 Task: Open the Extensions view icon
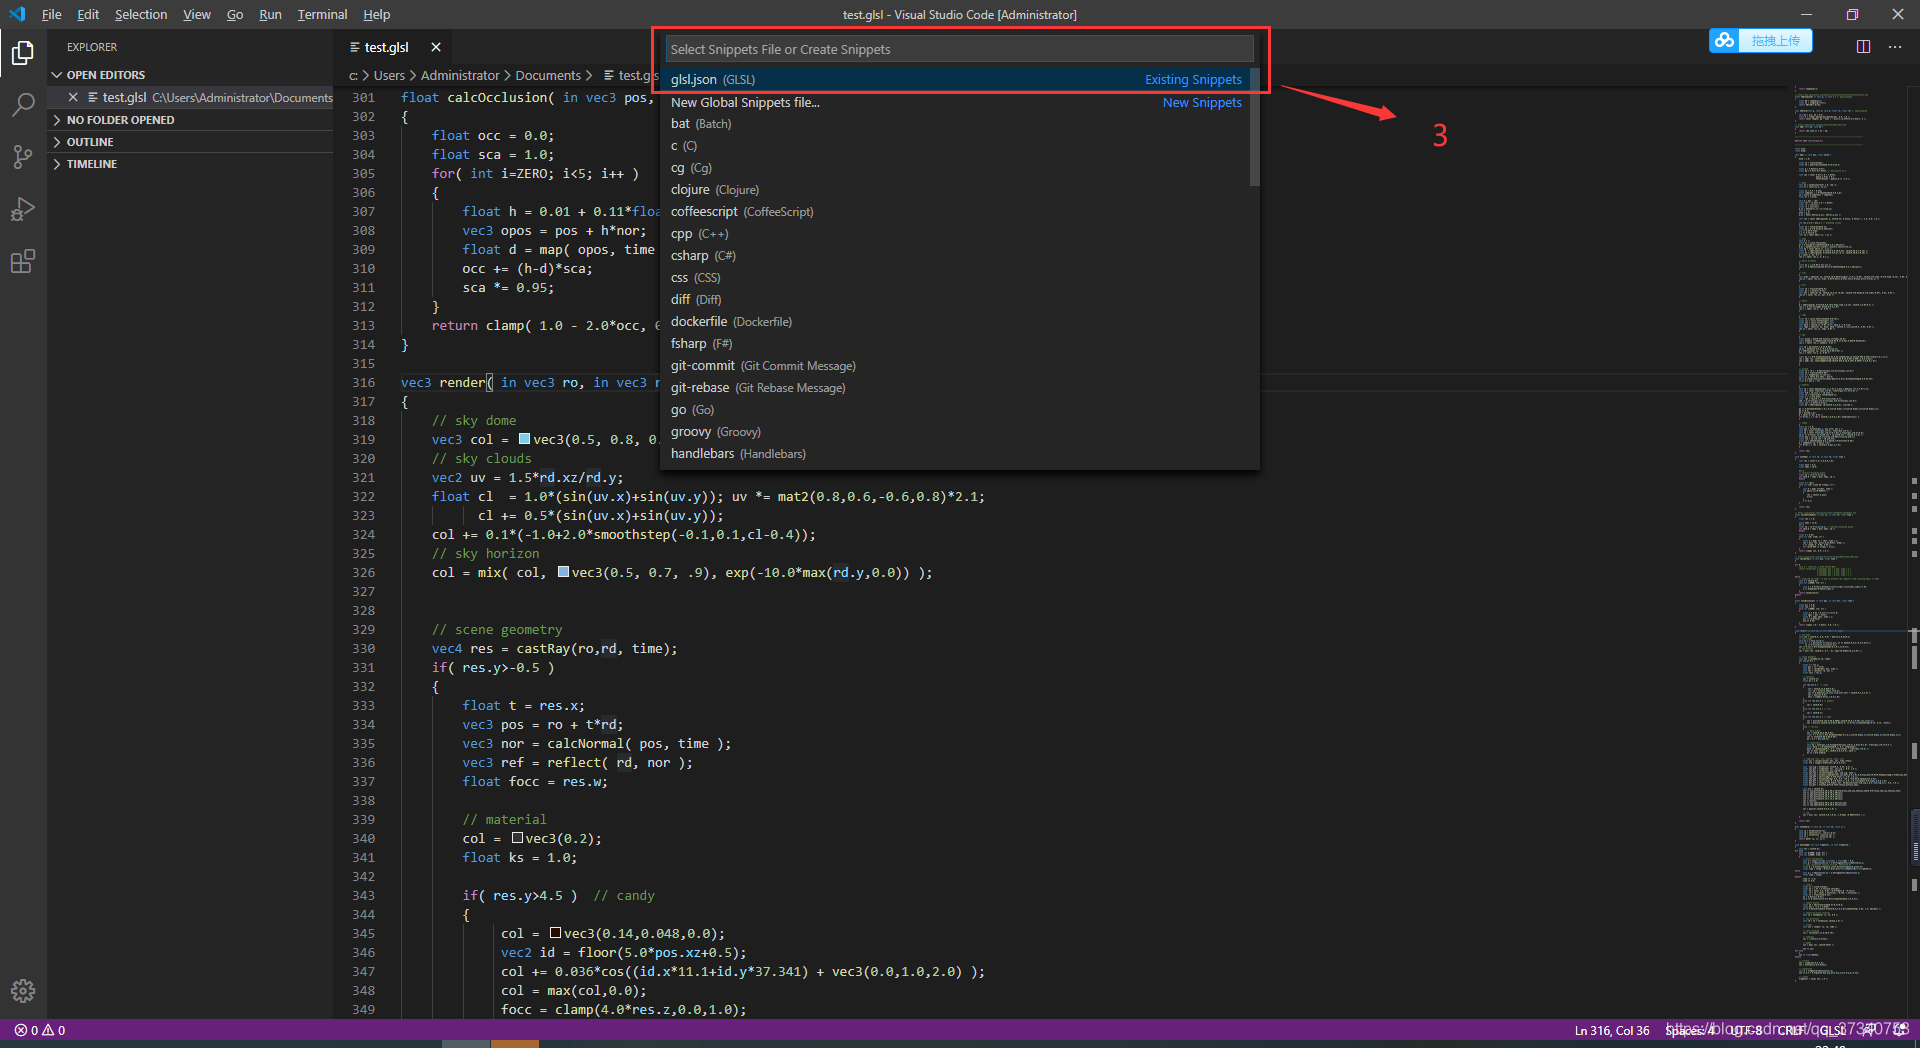tap(22, 262)
